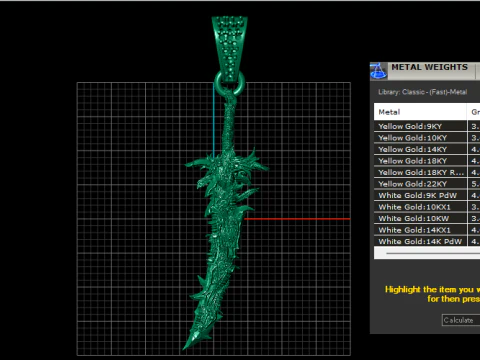480x360 pixels.
Task: Click the pendant bail with stones
Action: pyautogui.click(x=229, y=48)
